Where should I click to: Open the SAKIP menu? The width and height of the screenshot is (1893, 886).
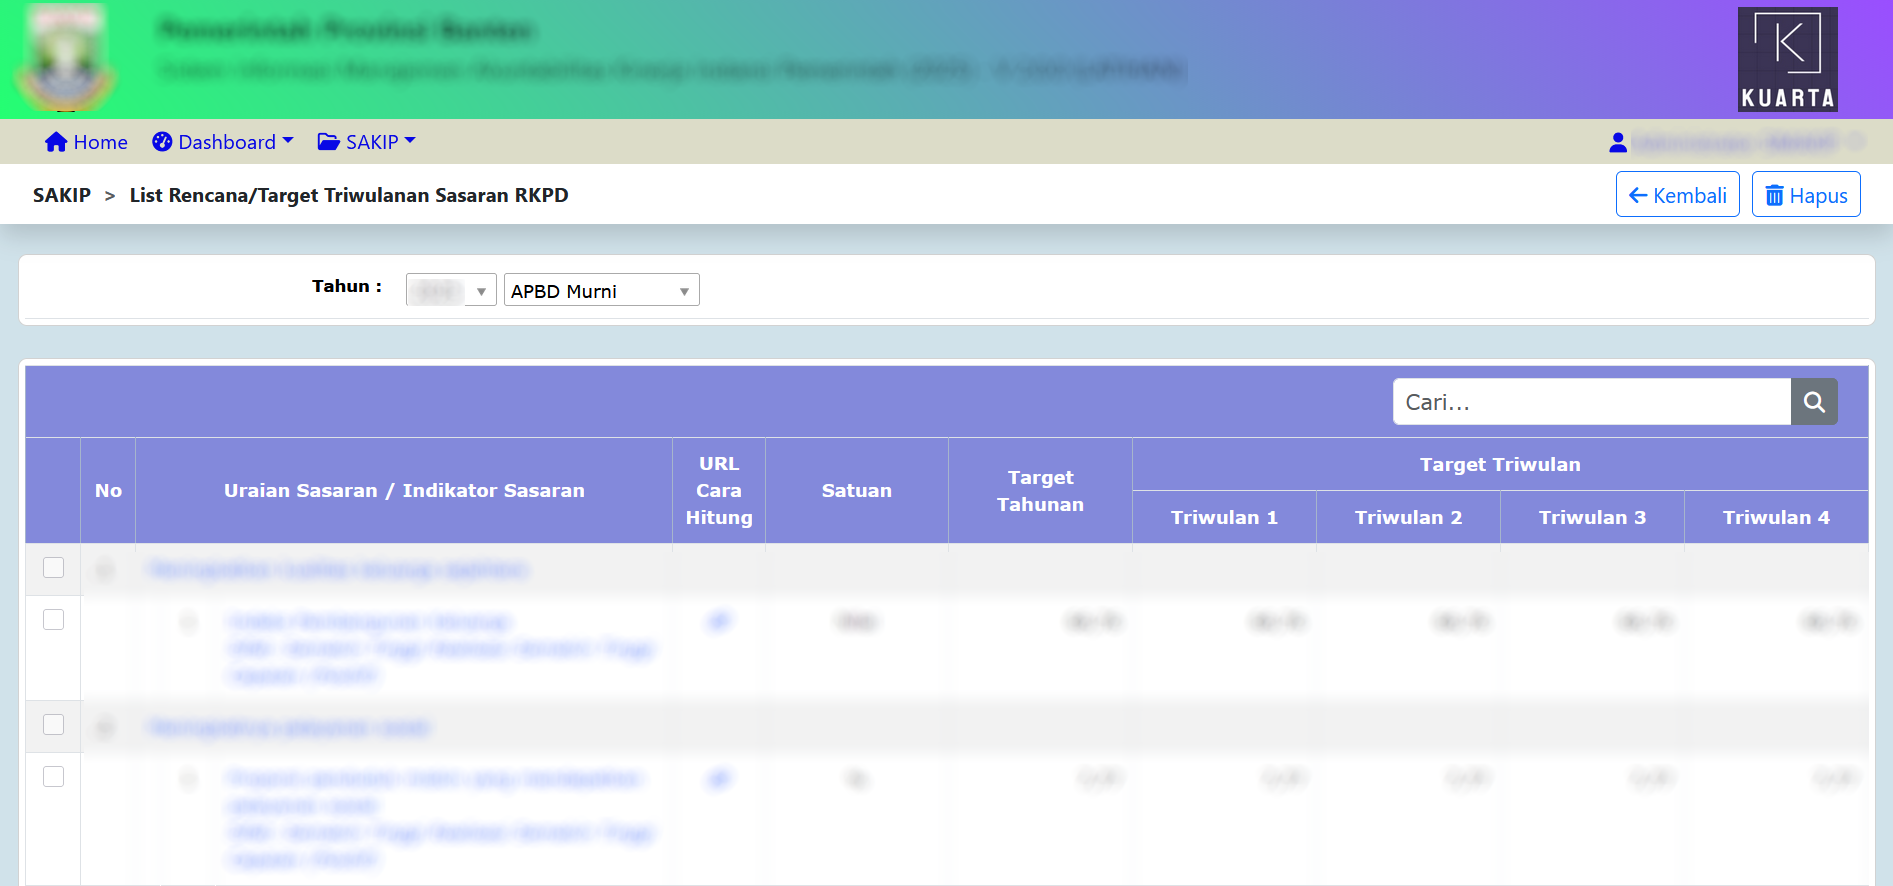366,142
